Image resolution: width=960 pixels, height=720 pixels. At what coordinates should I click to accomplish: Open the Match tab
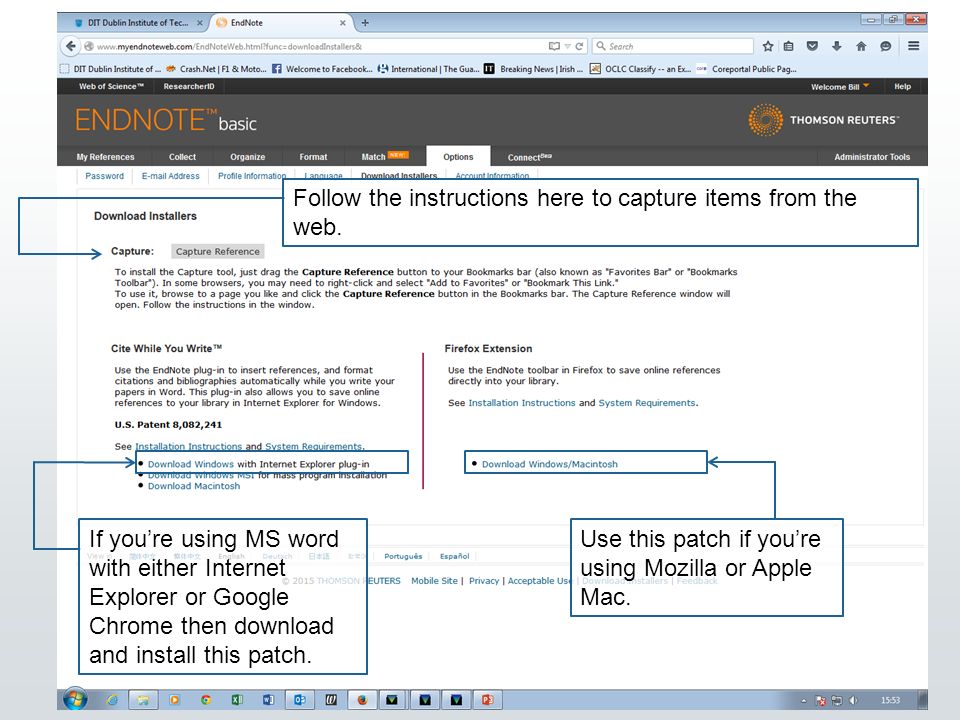[x=384, y=157]
